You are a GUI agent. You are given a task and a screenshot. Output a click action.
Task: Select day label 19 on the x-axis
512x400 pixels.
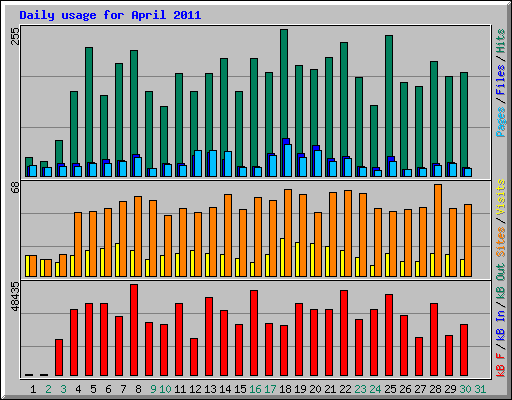(x=300, y=389)
